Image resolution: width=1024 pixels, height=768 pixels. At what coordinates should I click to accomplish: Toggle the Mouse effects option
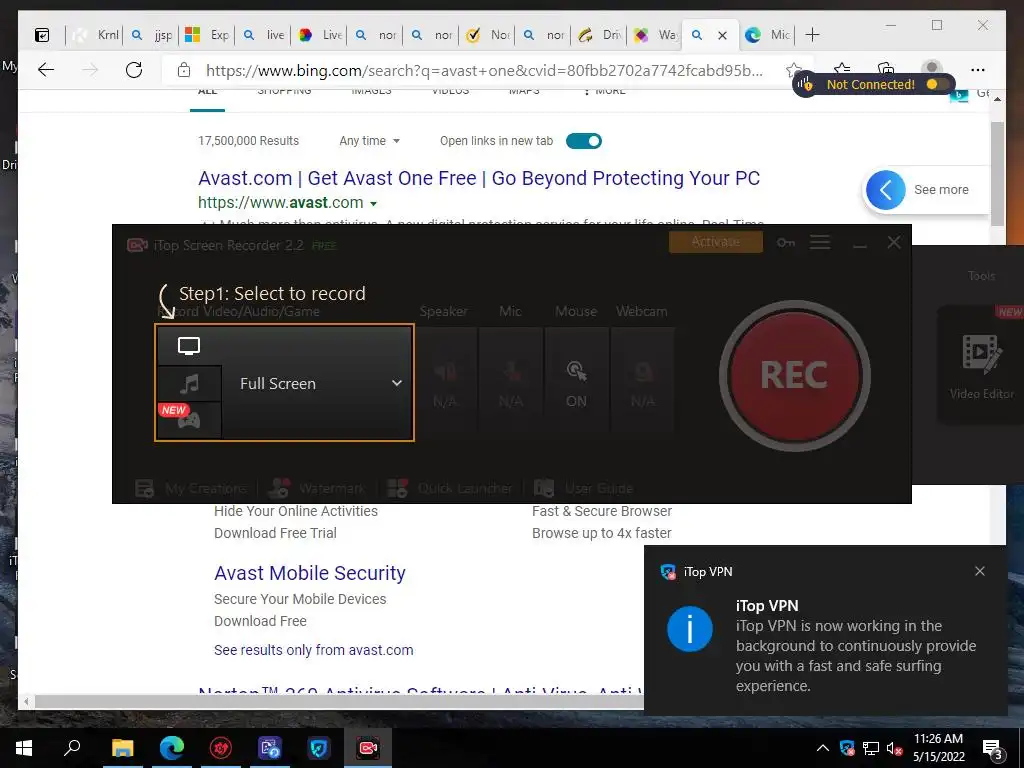576,381
